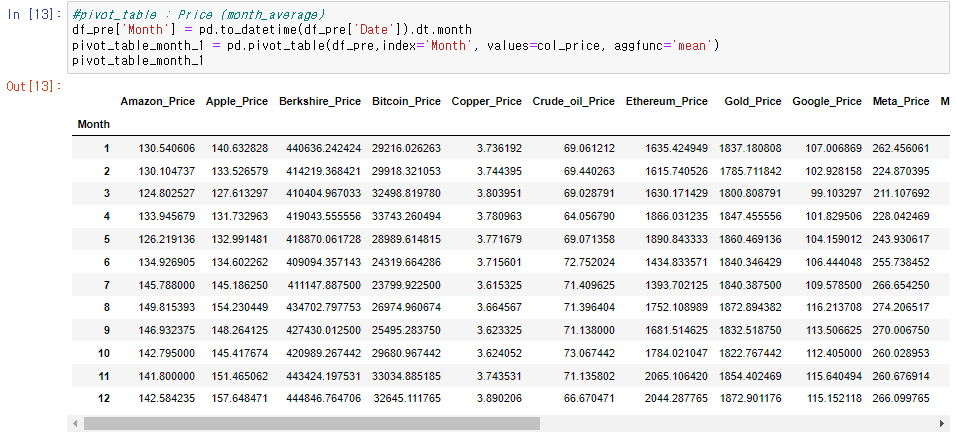Click the horizontal scrollbar thumb
956x432 pixels.
point(312,423)
